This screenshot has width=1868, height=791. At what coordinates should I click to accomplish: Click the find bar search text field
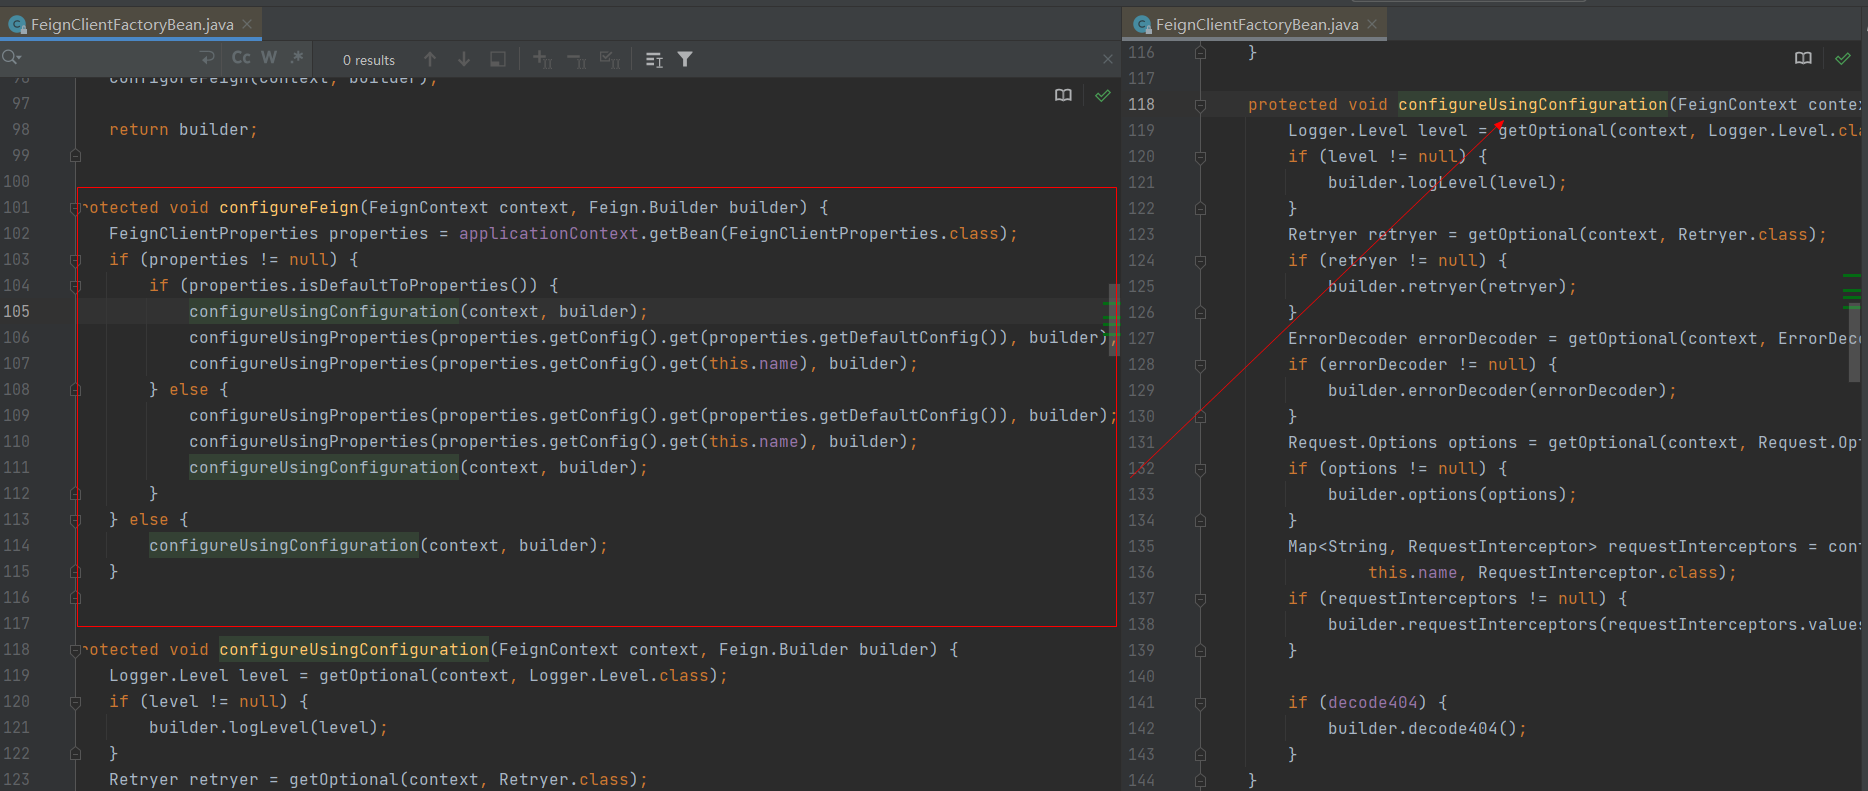pos(108,59)
